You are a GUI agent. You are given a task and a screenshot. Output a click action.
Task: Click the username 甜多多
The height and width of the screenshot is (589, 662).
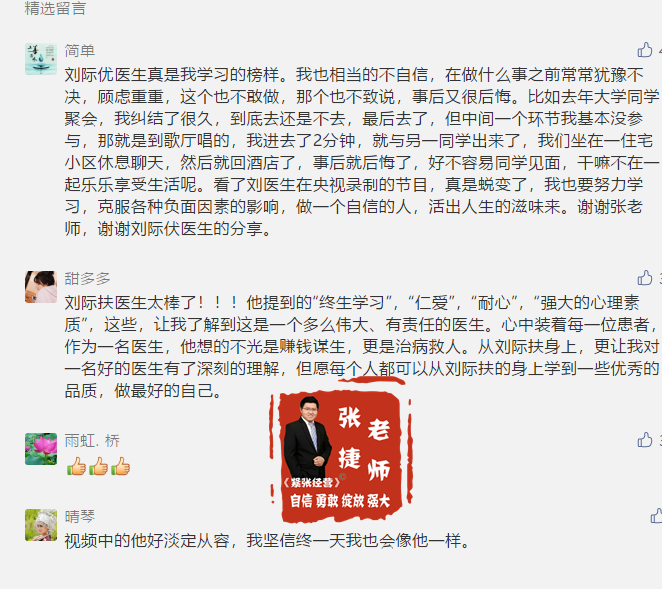pyautogui.click(x=87, y=279)
